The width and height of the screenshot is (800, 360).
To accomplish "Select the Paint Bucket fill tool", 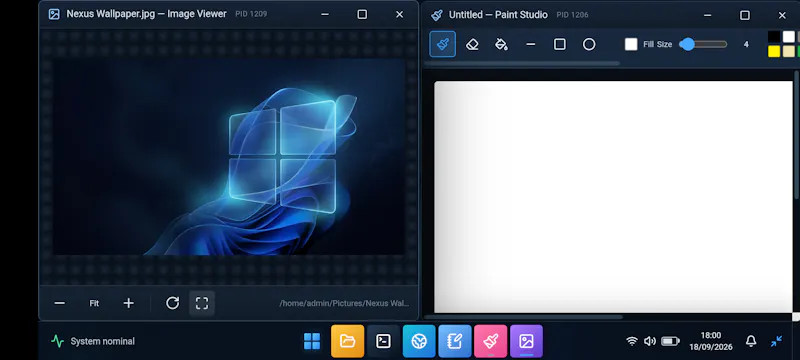I will click(x=501, y=44).
